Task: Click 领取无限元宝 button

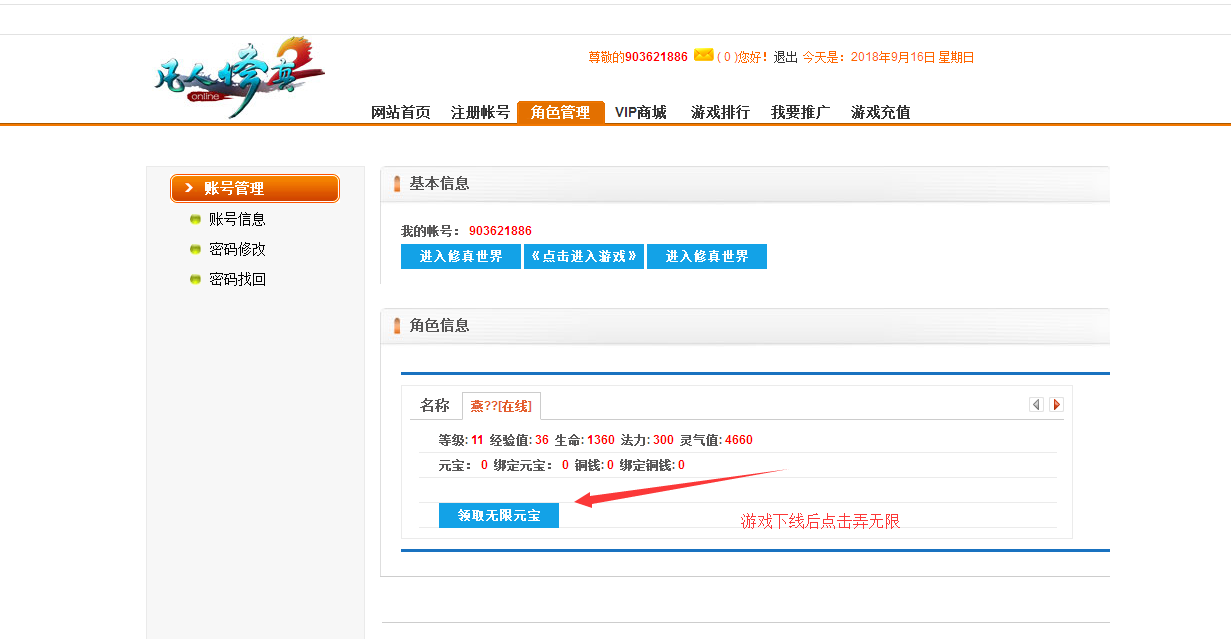Action: (x=499, y=515)
